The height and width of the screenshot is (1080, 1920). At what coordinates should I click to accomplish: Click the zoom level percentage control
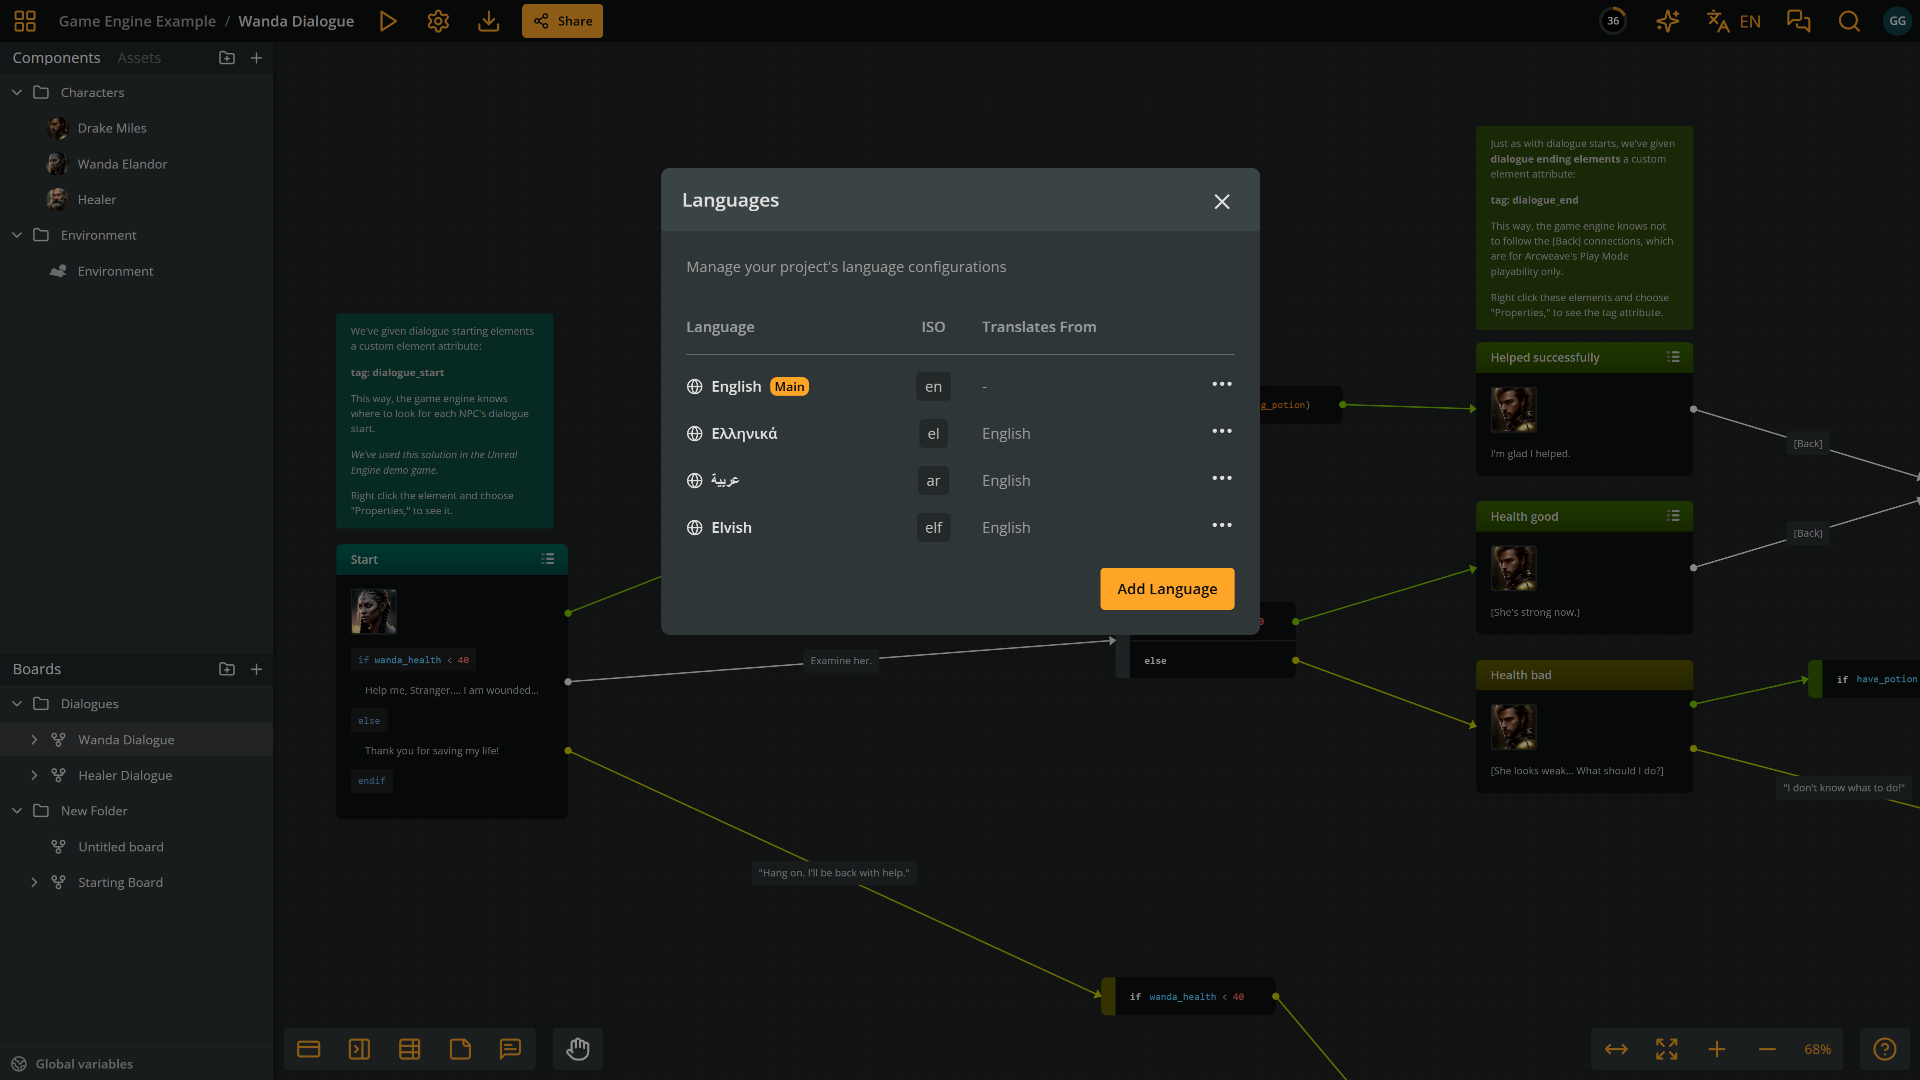[x=1817, y=1049]
